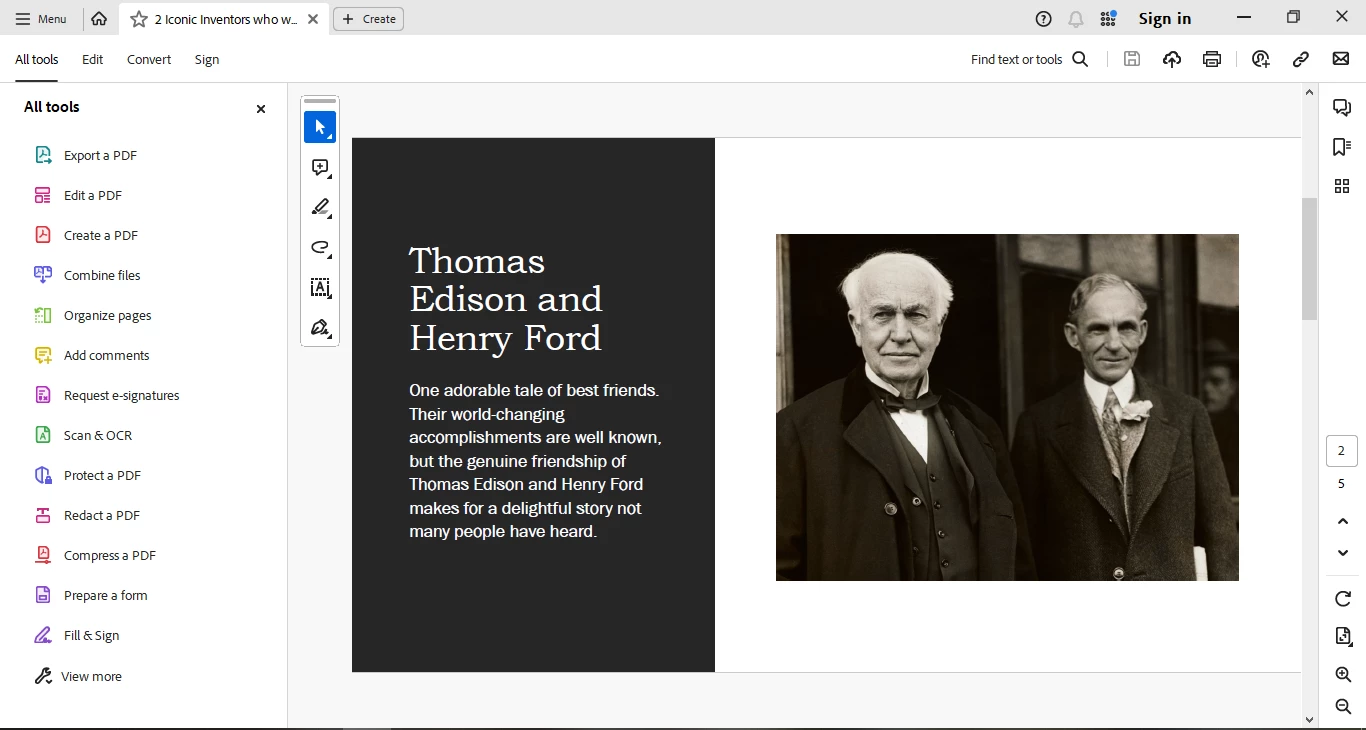Image resolution: width=1366 pixels, height=730 pixels.
Task: Switch to the Convert tab
Action: coord(149,60)
